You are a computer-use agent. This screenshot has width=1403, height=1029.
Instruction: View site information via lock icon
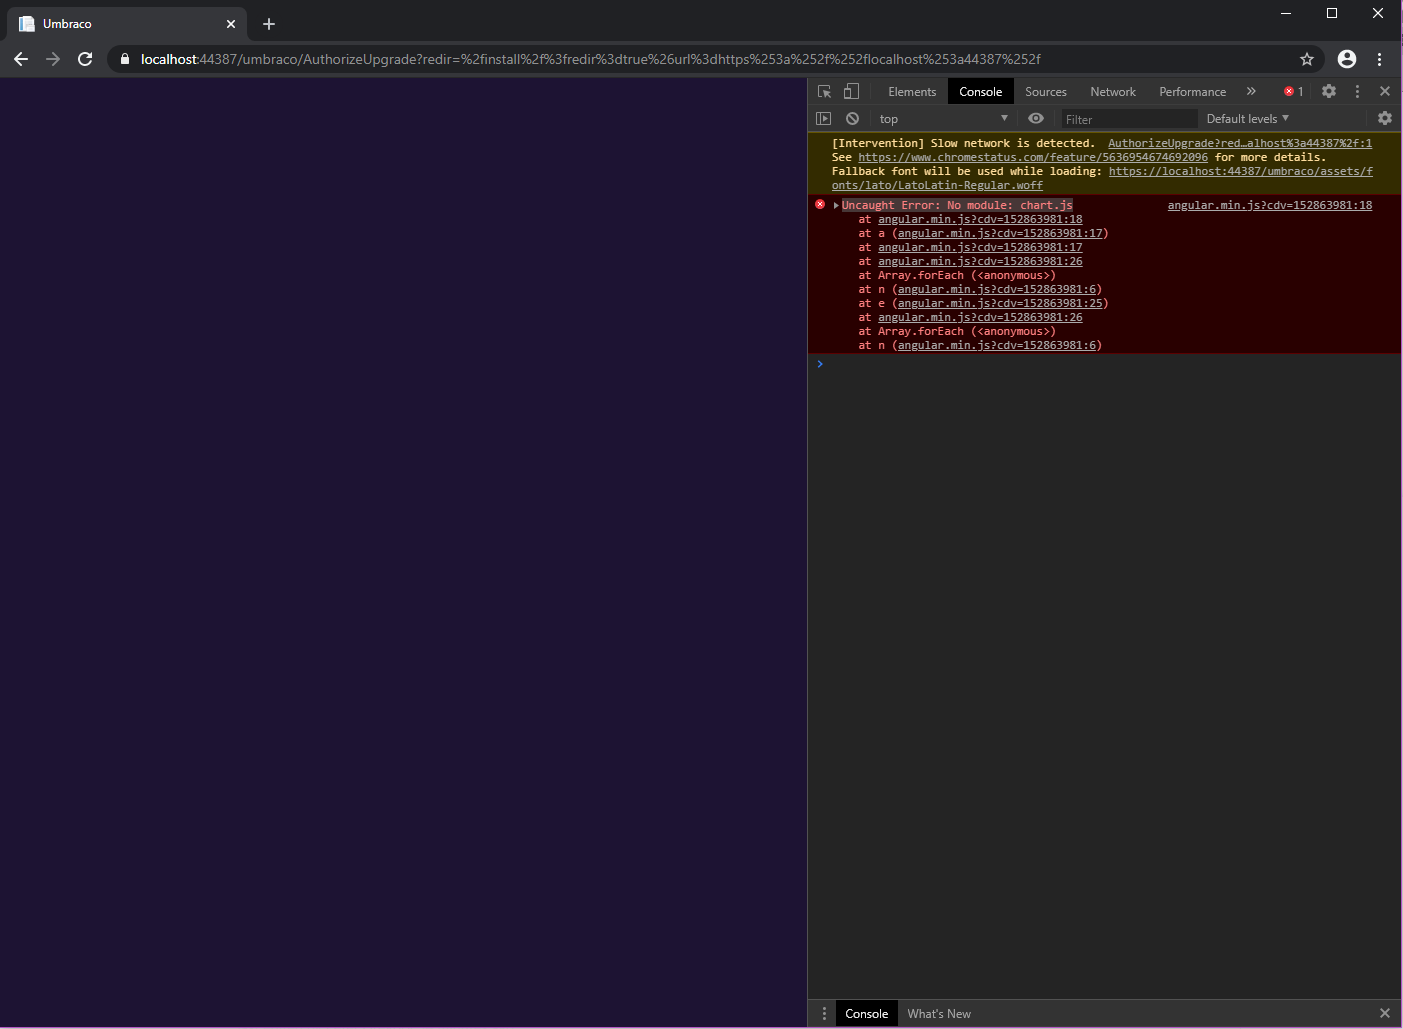pyautogui.click(x=125, y=59)
